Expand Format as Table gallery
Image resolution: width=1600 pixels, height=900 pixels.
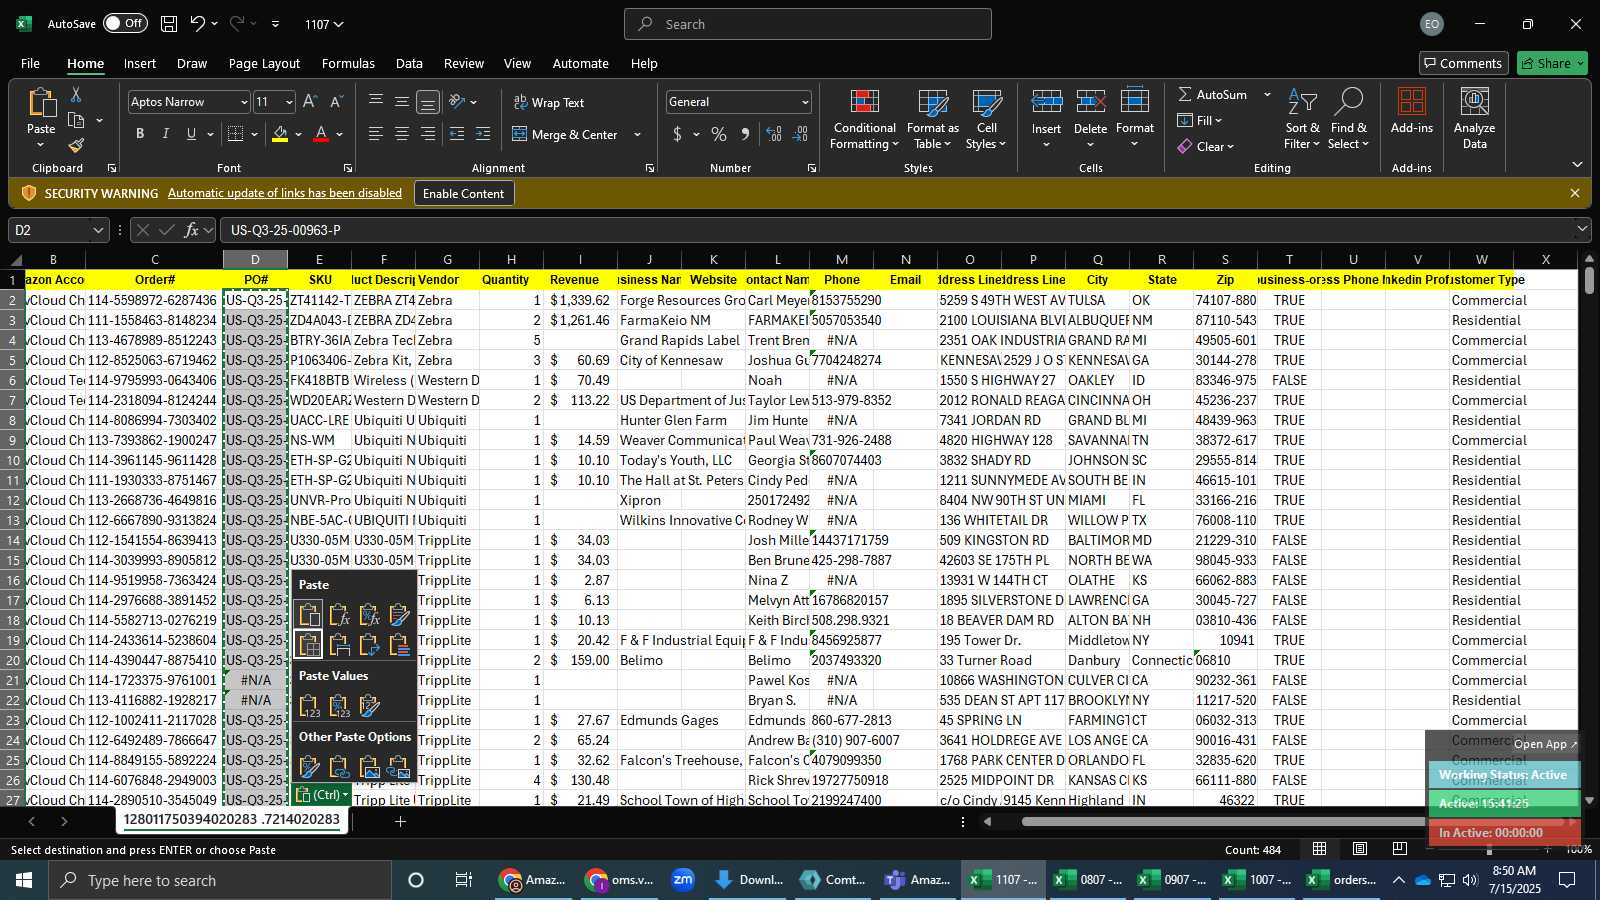pos(932,119)
